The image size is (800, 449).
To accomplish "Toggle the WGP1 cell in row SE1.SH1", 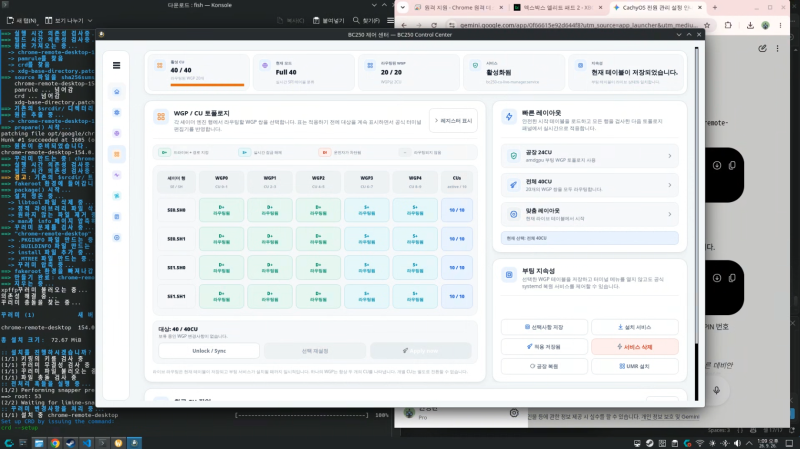I will (270, 296).
